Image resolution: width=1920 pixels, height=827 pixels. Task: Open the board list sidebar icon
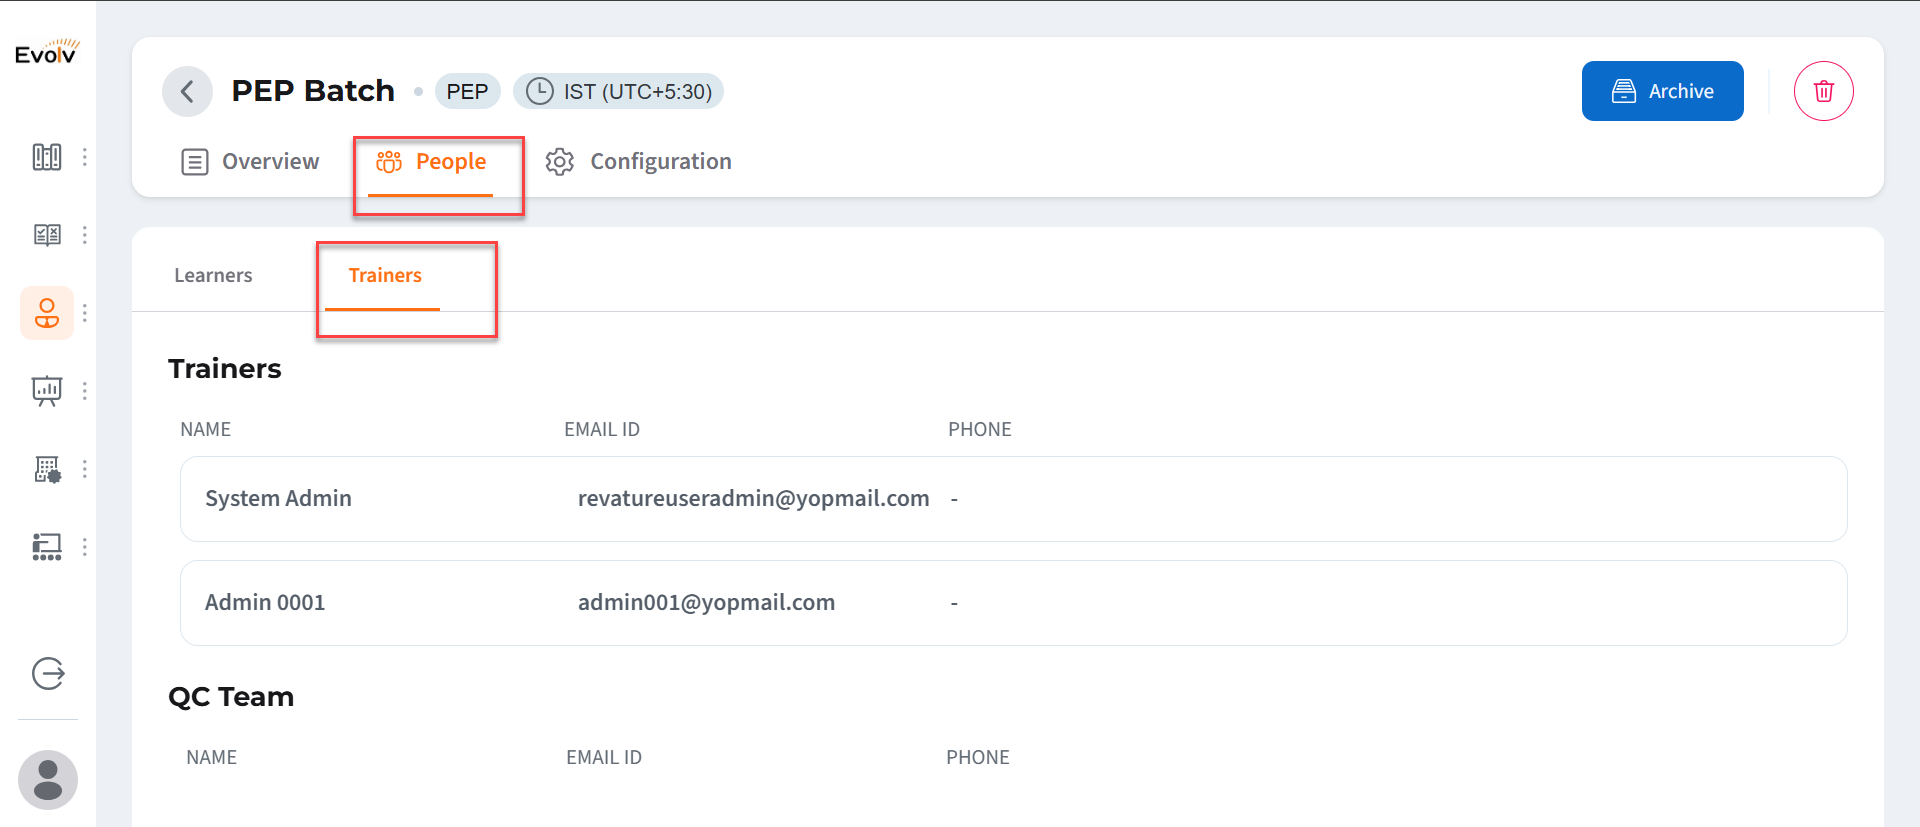tap(47, 547)
